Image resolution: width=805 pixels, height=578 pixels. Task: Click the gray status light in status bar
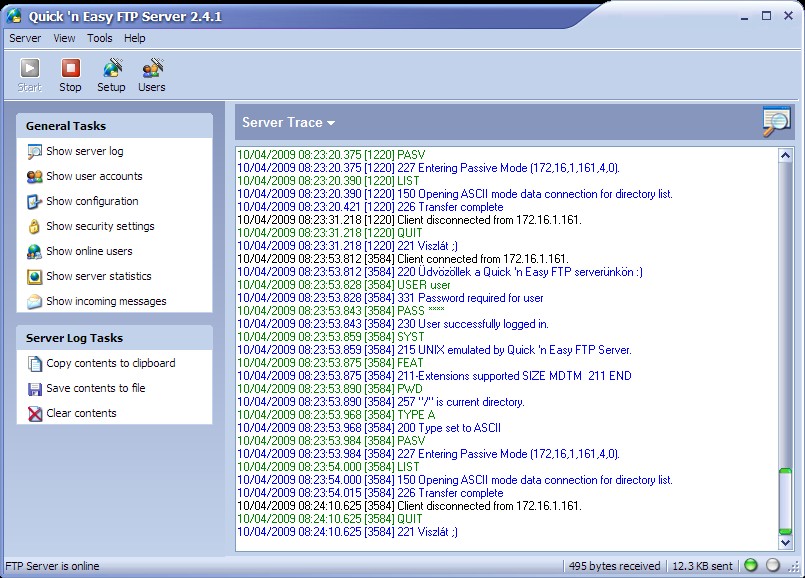(773, 565)
